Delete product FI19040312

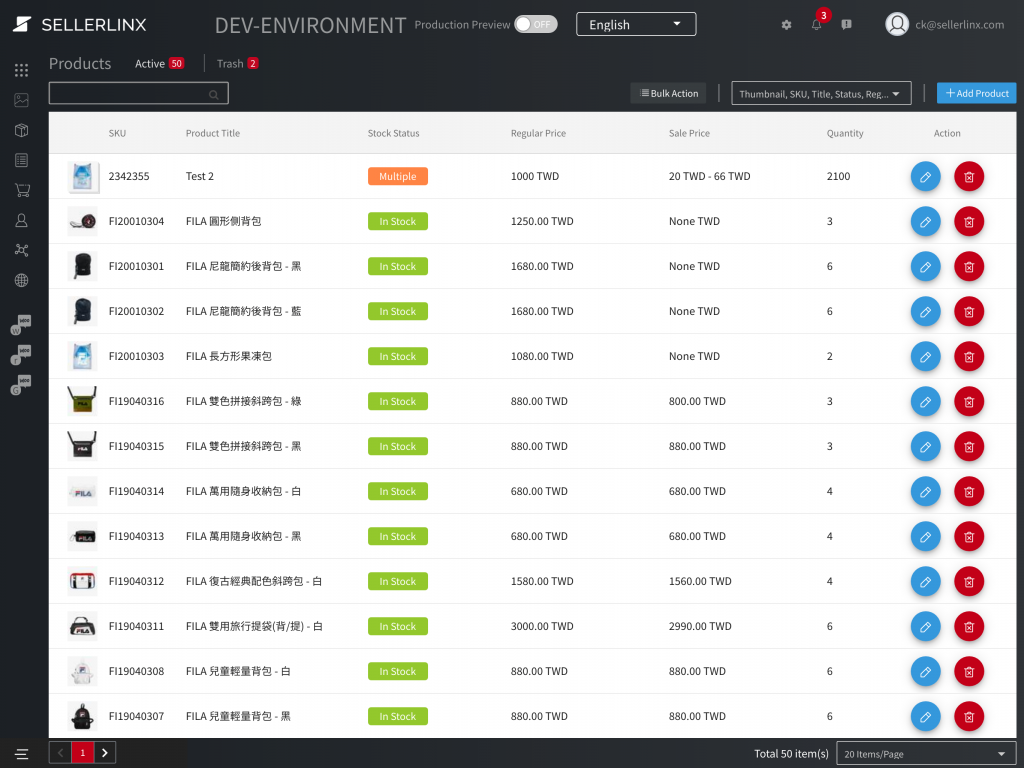click(969, 581)
